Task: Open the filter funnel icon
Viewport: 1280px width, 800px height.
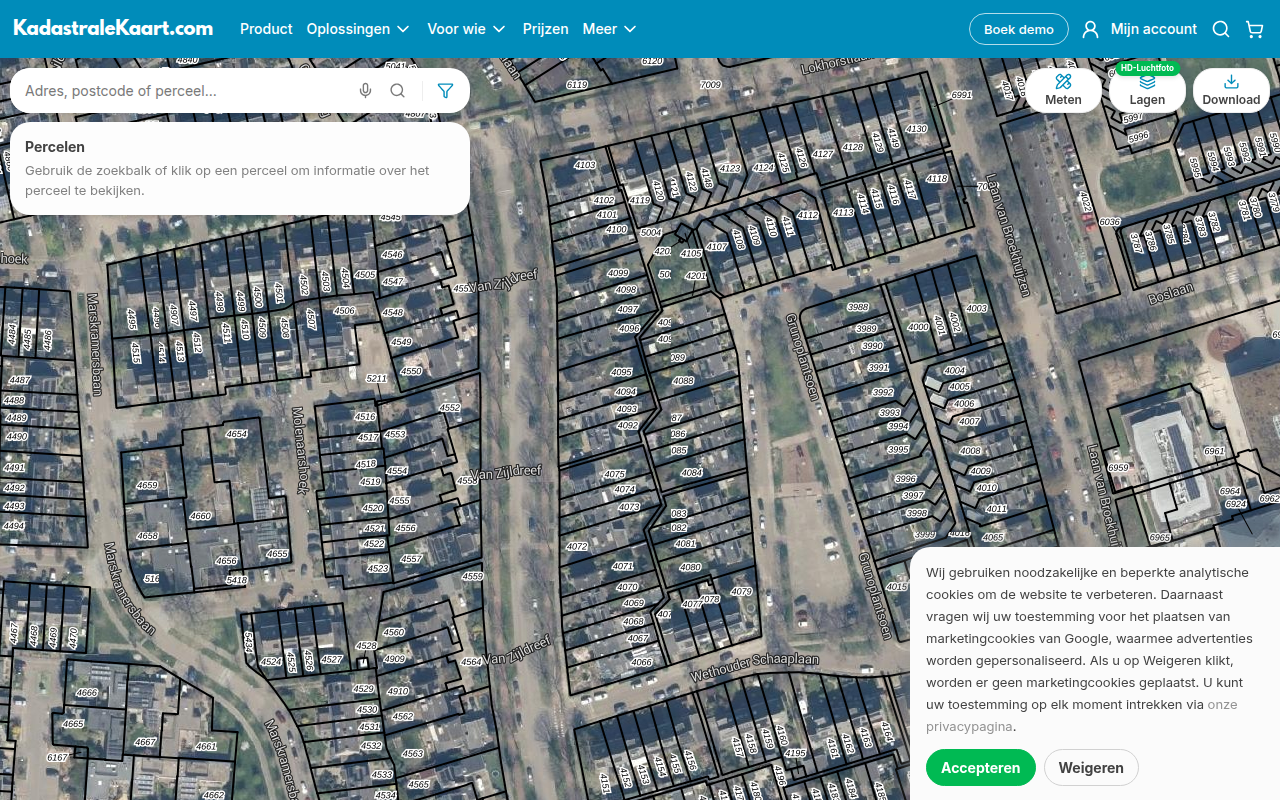Action: click(x=446, y=91)
